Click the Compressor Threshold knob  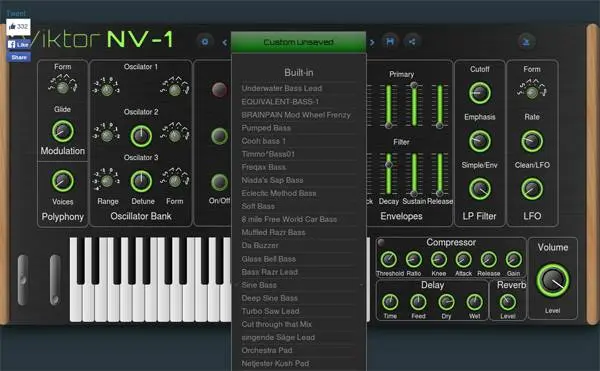[x=389, y=259]
